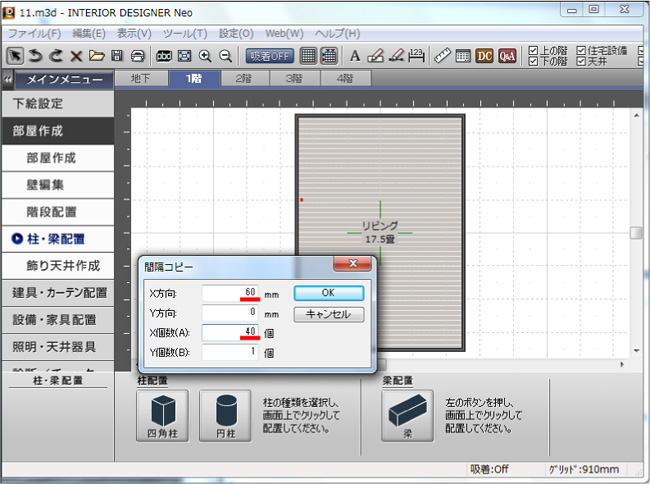Click the X方向 input field
The height and width of the screenshot is (484, 650).
[x=231, y=293]
